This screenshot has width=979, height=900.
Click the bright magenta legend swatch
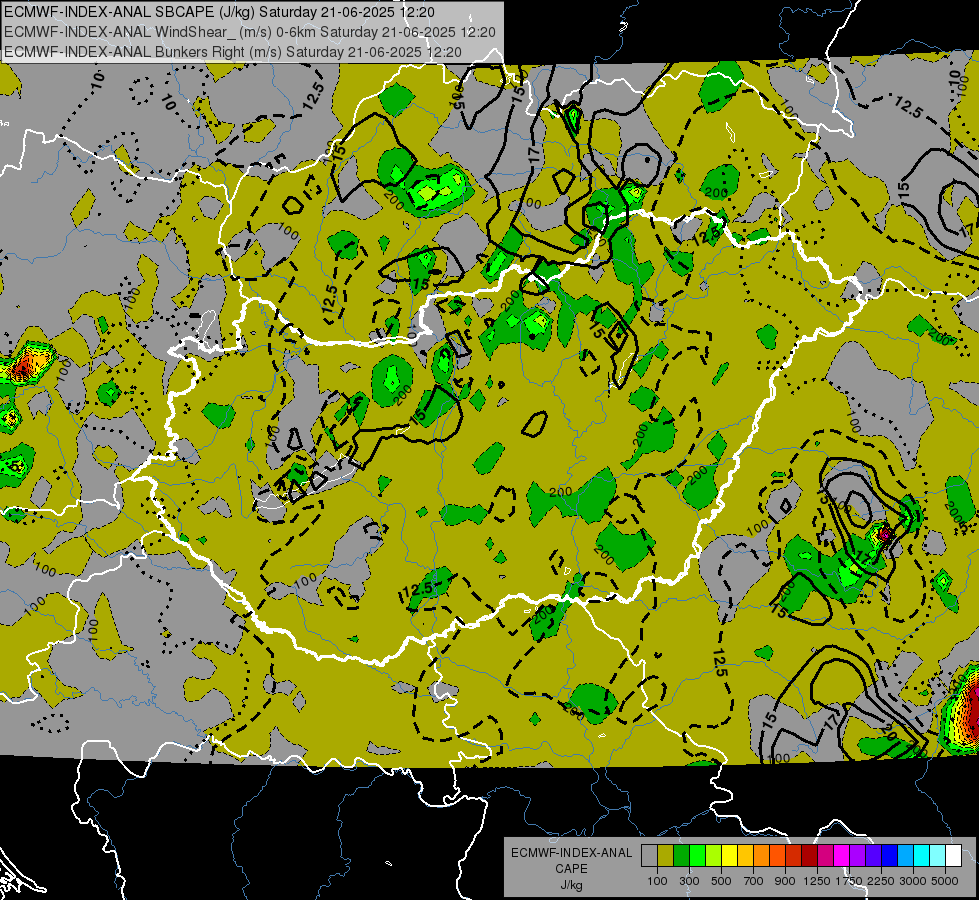coord(842,855)
